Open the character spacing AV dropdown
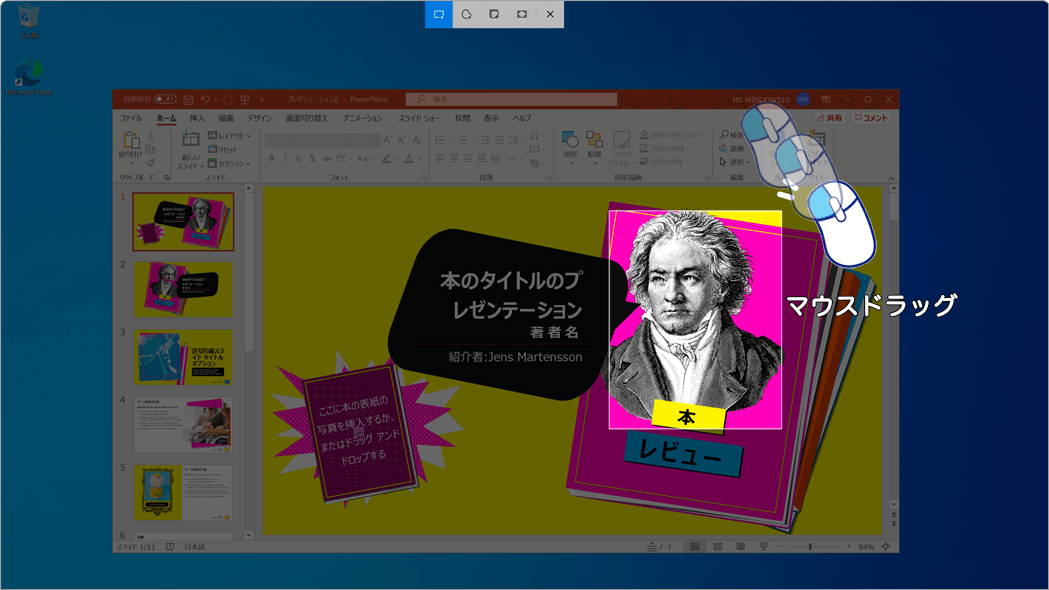1049x590 pixels. coord(343,159)
